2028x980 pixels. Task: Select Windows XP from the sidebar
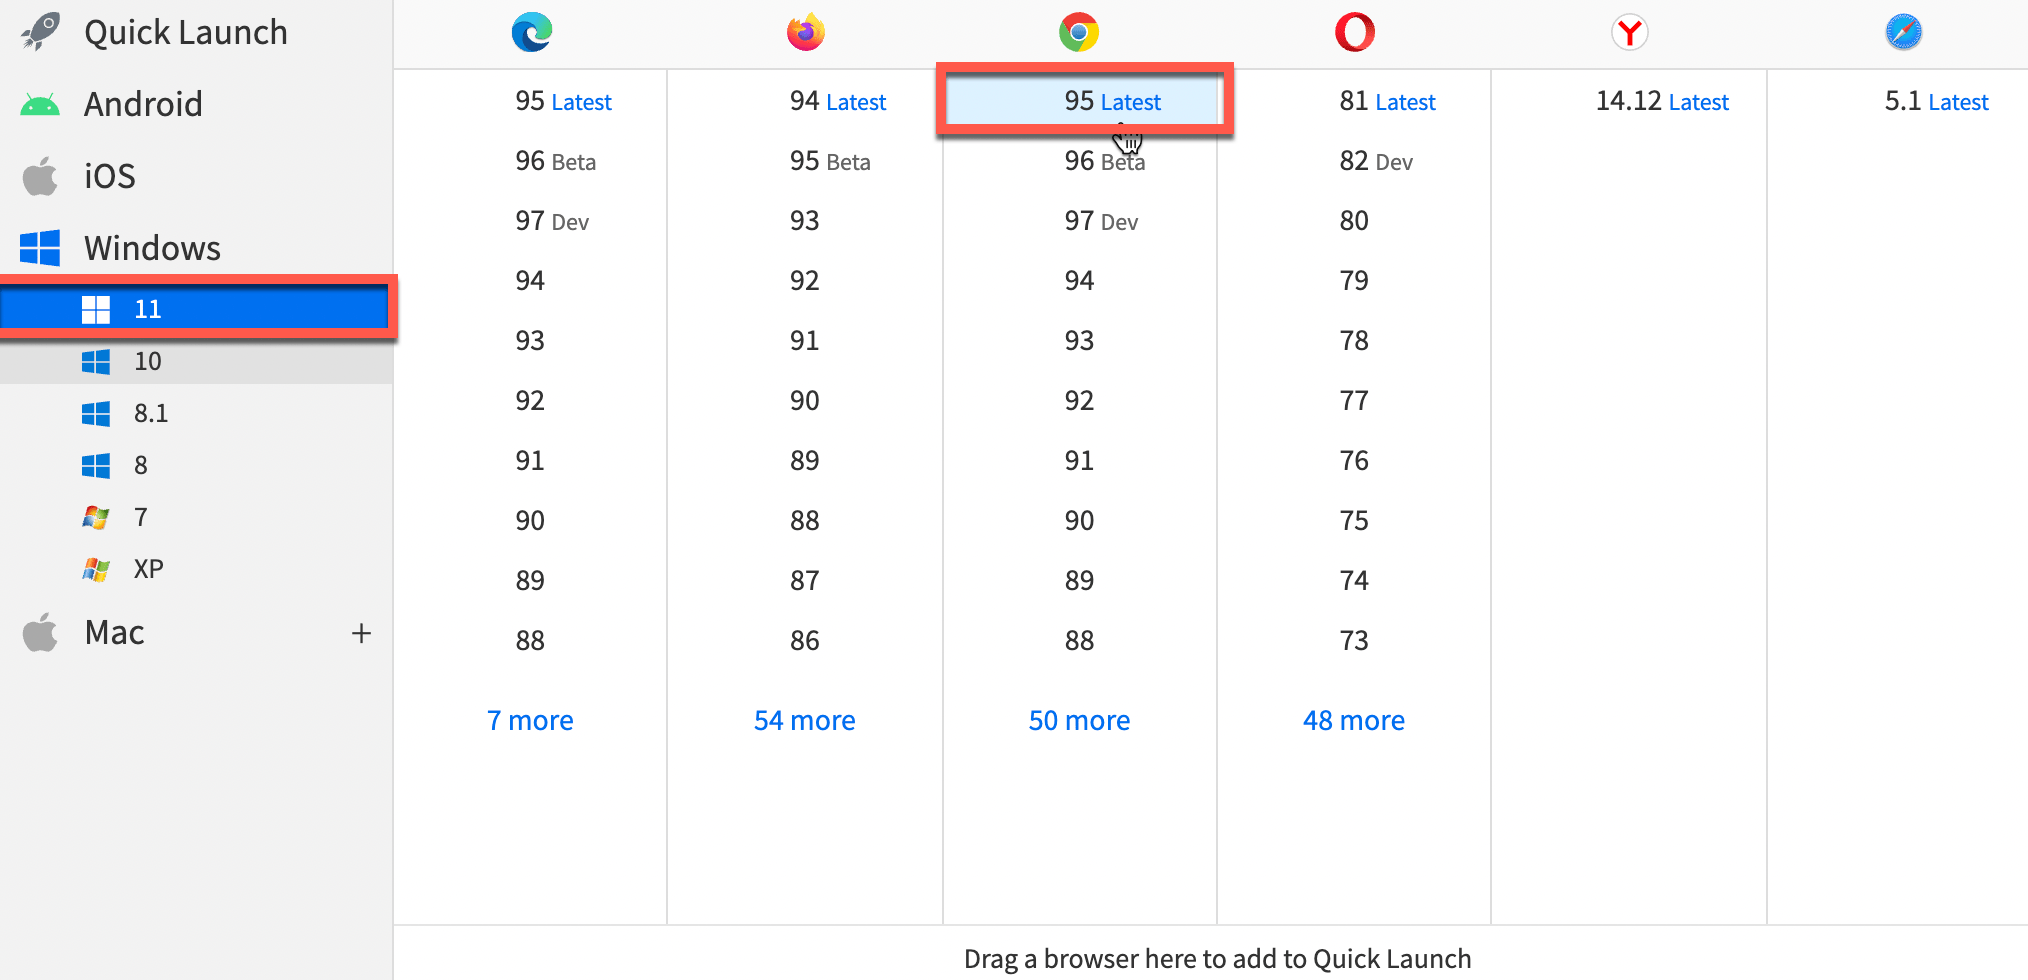[147, 568]
